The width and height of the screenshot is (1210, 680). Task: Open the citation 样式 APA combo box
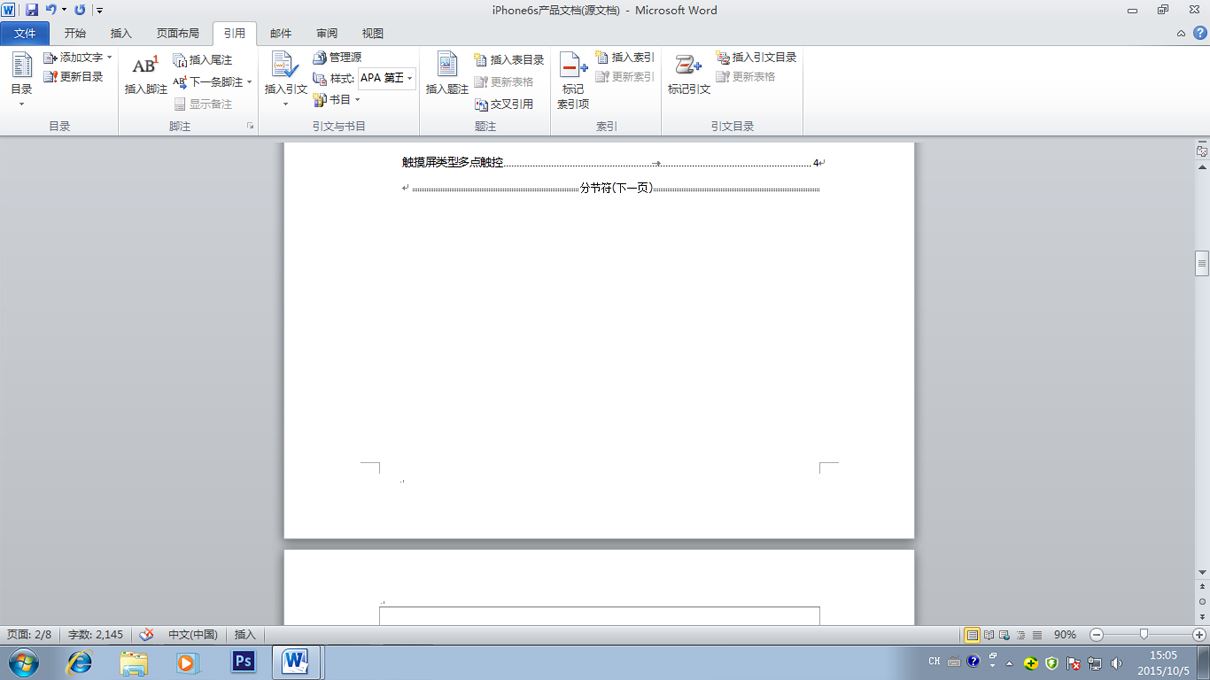pos(387,78)
